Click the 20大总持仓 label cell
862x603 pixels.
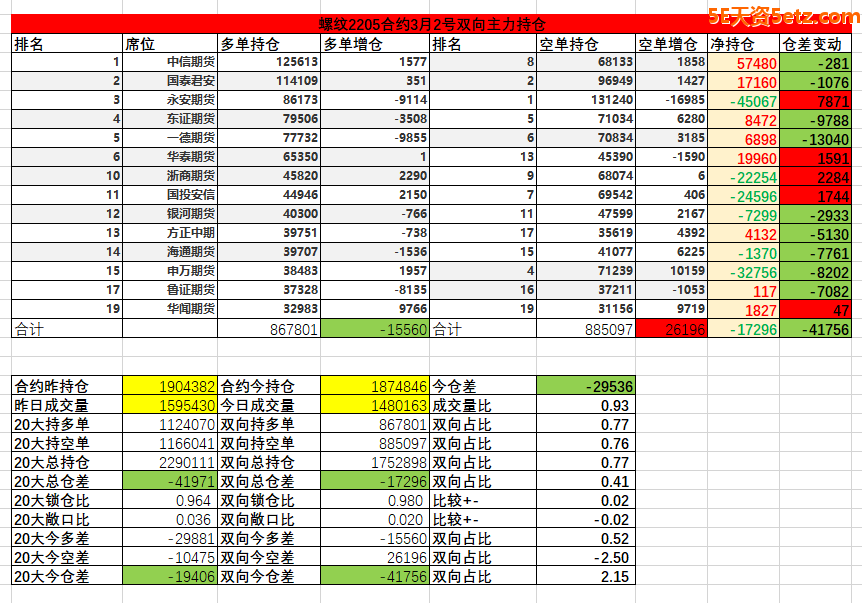pyautogui.click(x=66, y=462)
